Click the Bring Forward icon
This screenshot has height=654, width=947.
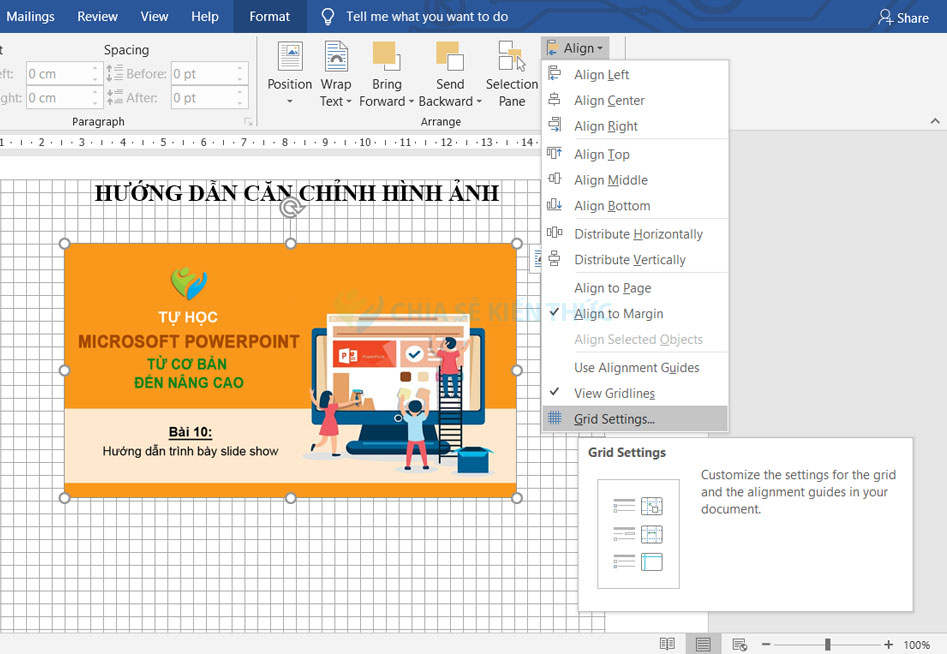point(386,57)
